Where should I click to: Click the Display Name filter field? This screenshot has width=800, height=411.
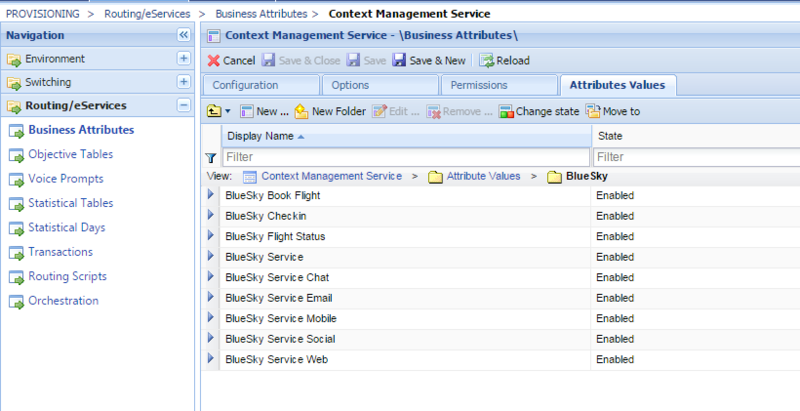[x=406, y=157]
